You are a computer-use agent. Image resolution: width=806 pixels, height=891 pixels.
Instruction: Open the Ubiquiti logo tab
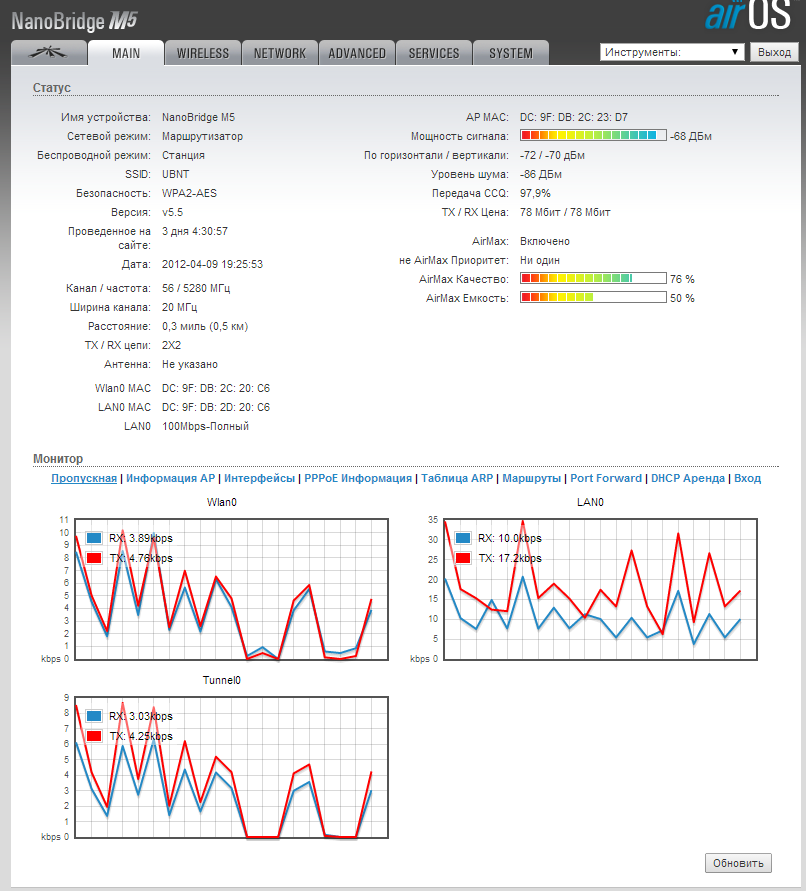tap(48, 53)
